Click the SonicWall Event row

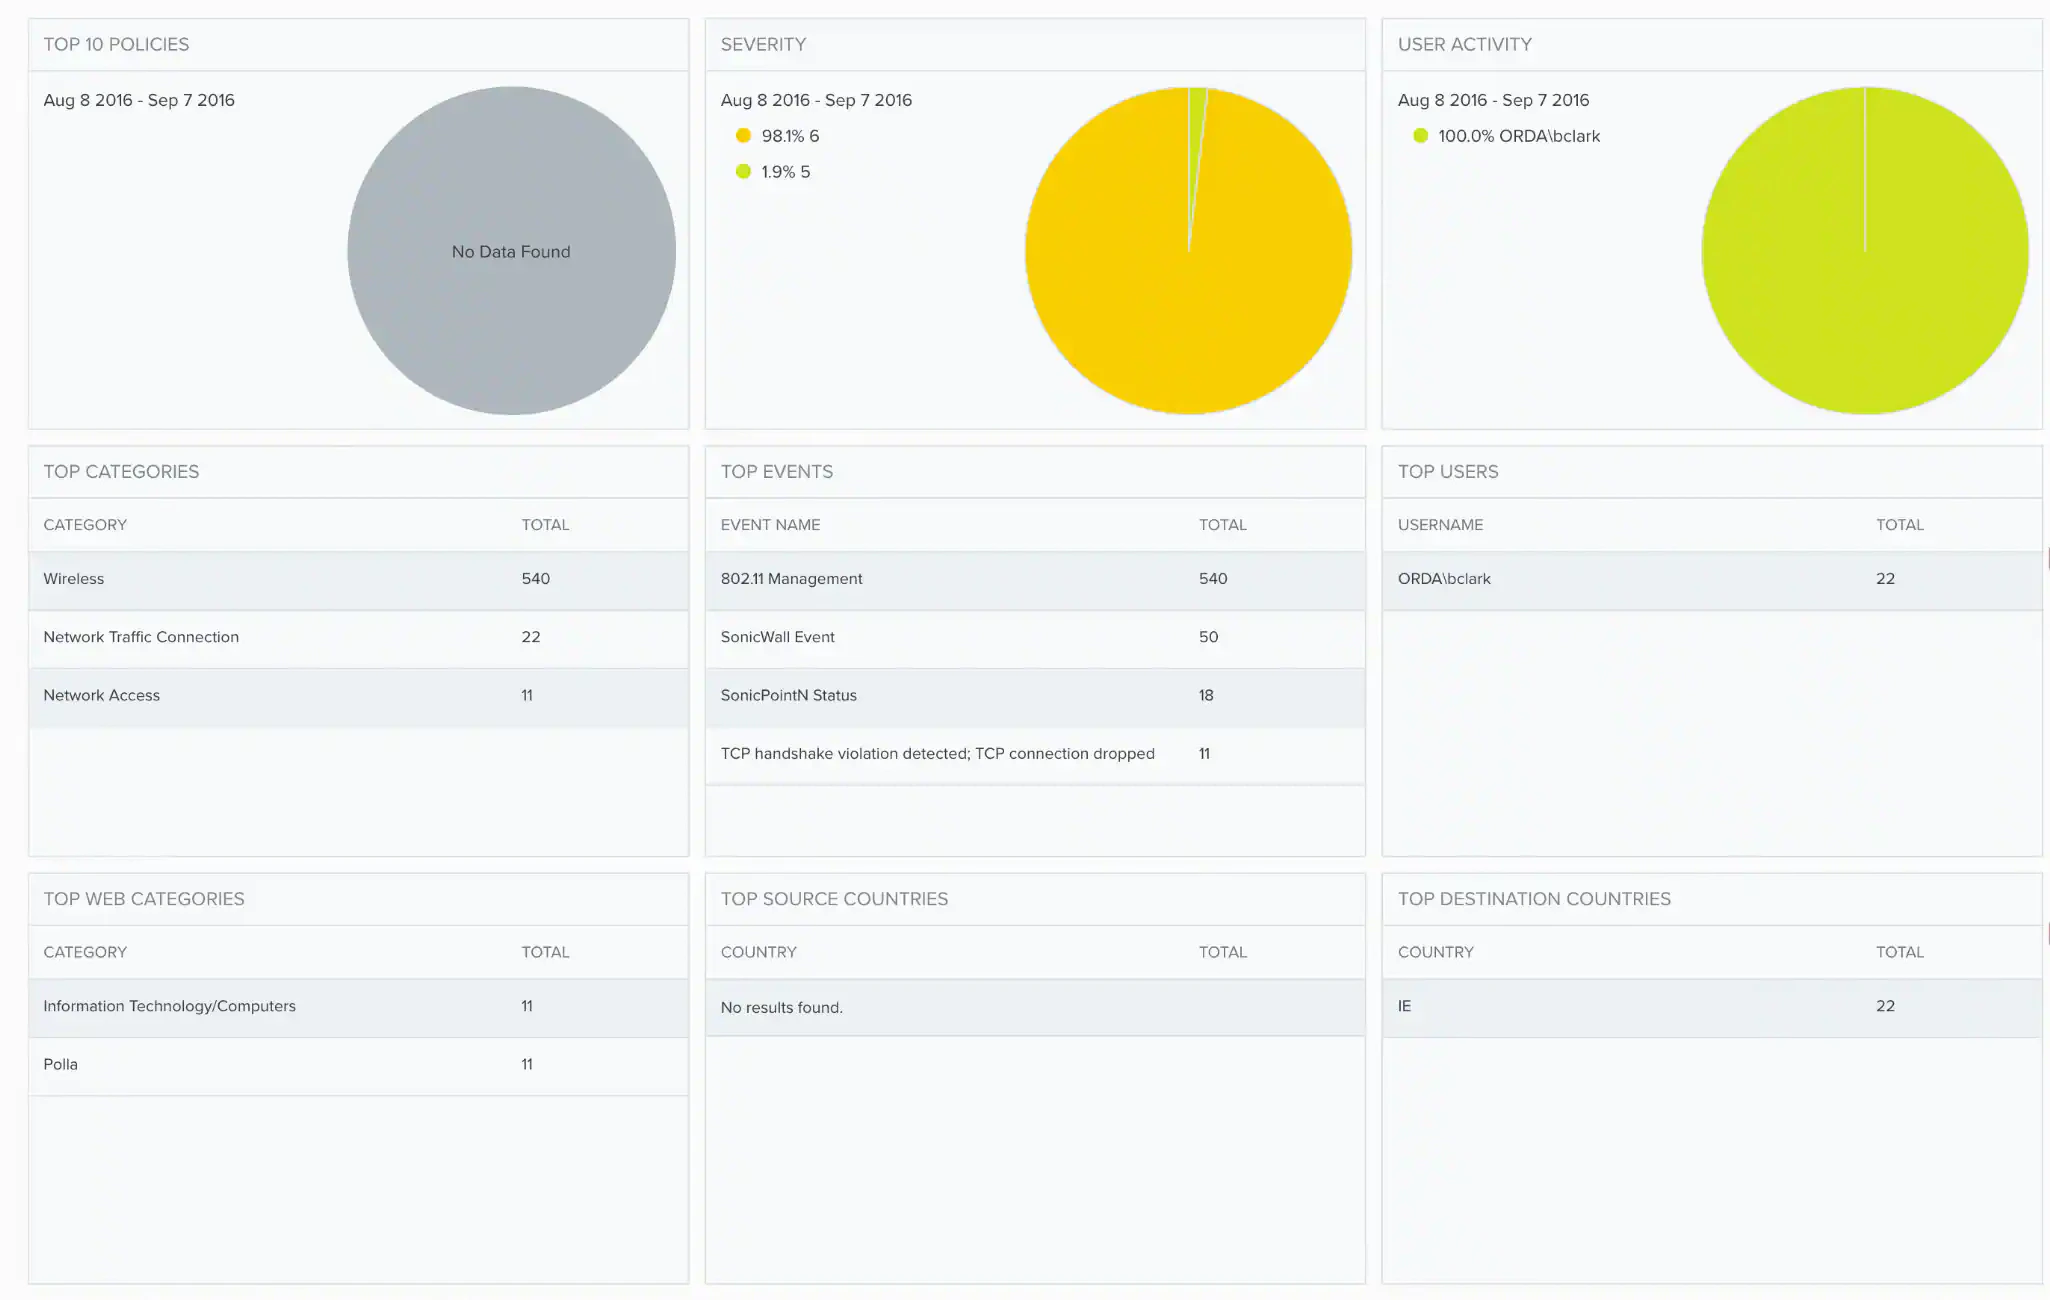(777, 637)
